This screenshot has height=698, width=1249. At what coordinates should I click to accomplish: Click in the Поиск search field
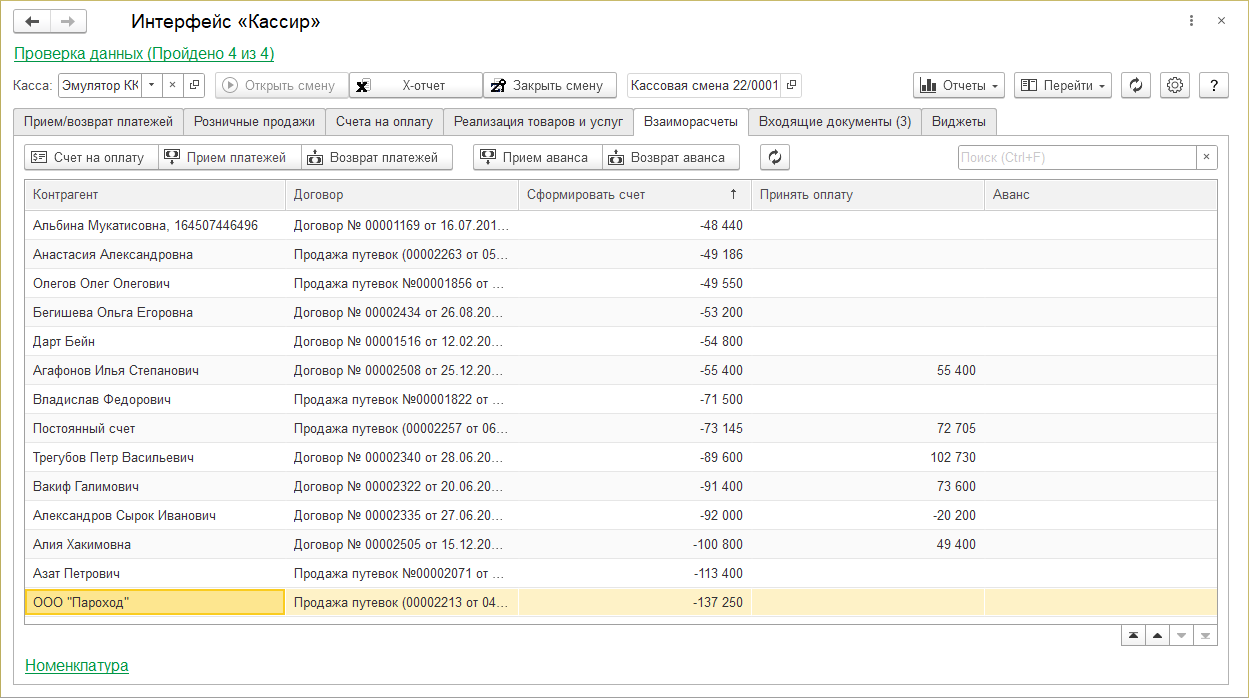1076,157
